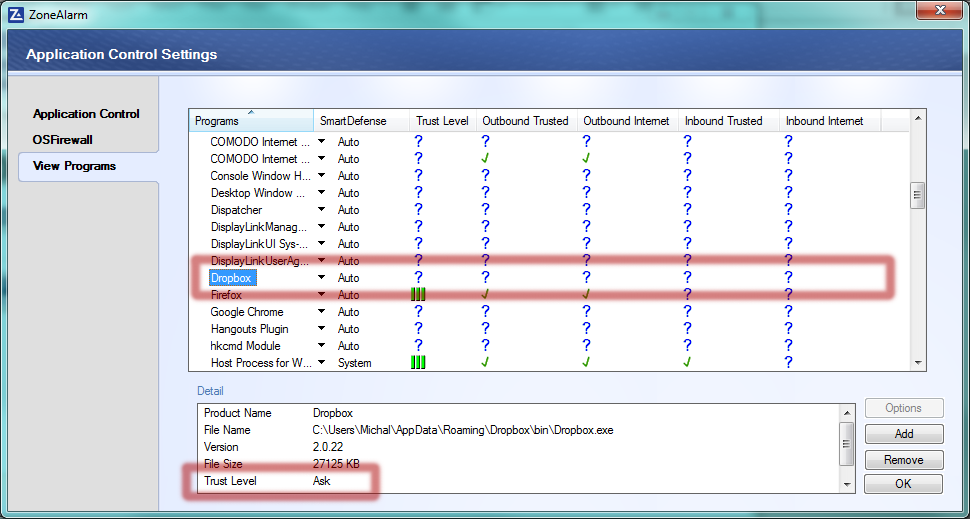970x519 pixels.
Task: Click Host Process Inbound Internet question mark
Action: tap(788, 362)
